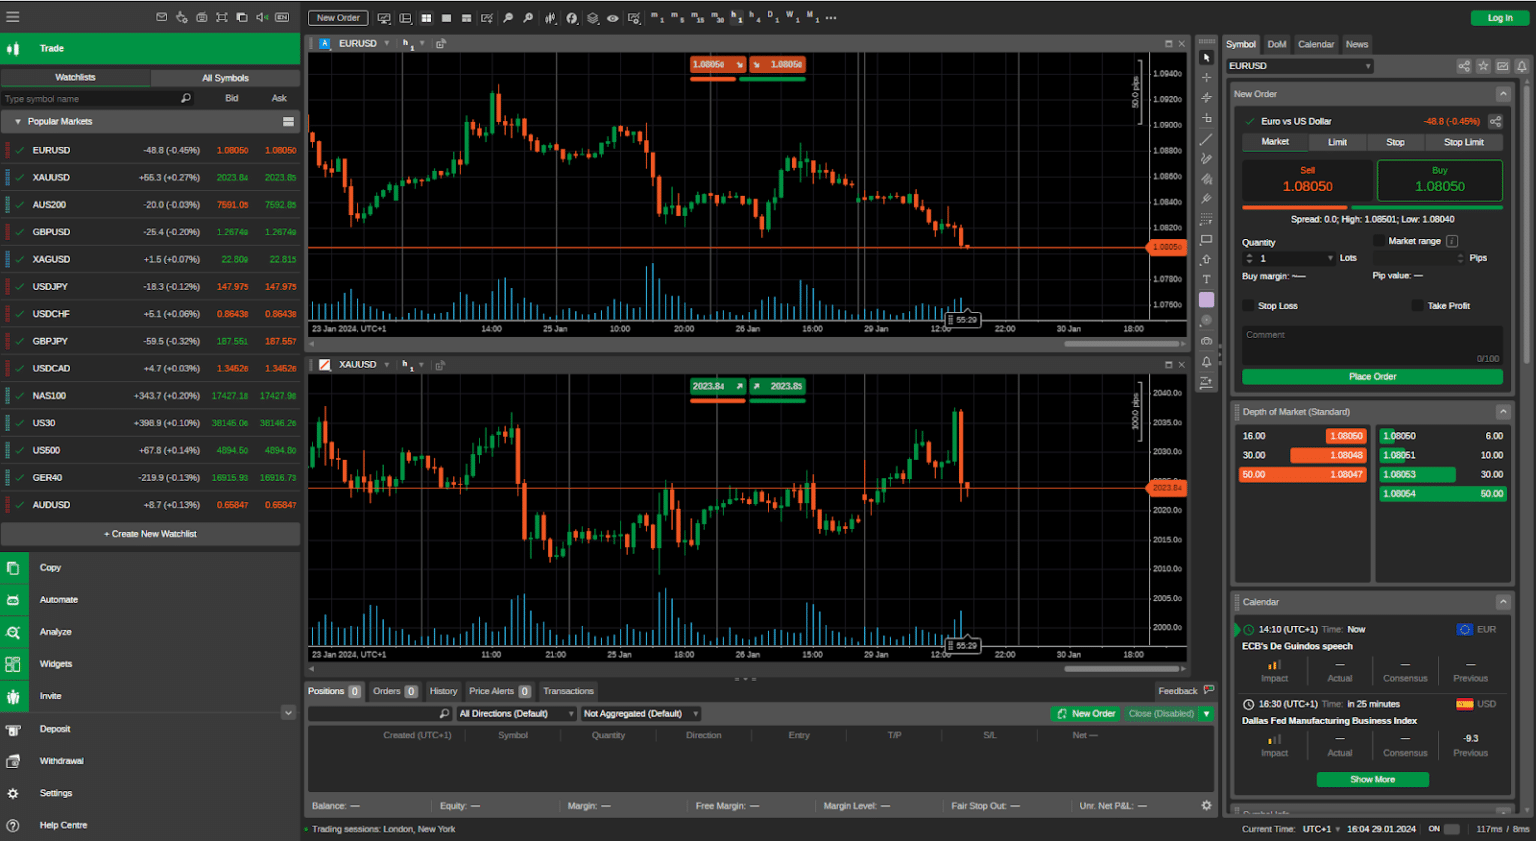Viewport: 1536px width, 841px height.
Task: Open the mail inbox icon
Action: pos(162,17)
